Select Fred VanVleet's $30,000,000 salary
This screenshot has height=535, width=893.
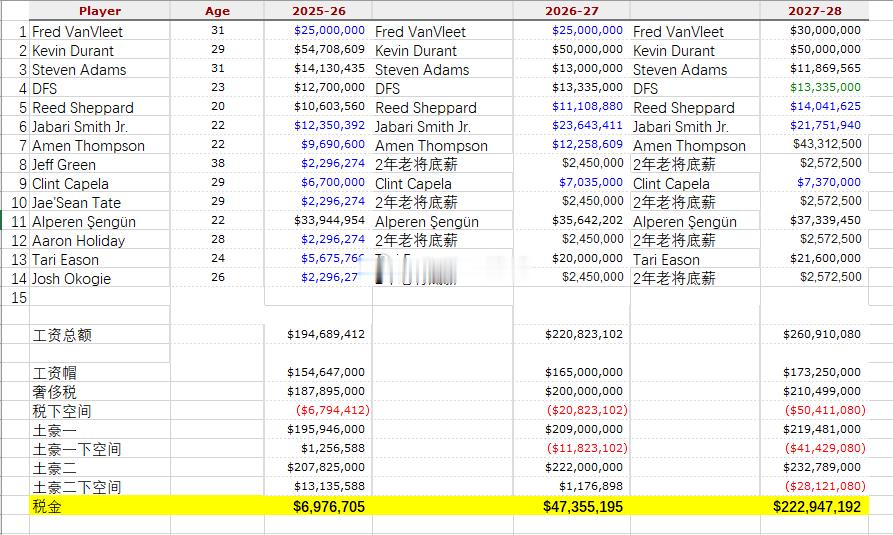tap(825, 30)
